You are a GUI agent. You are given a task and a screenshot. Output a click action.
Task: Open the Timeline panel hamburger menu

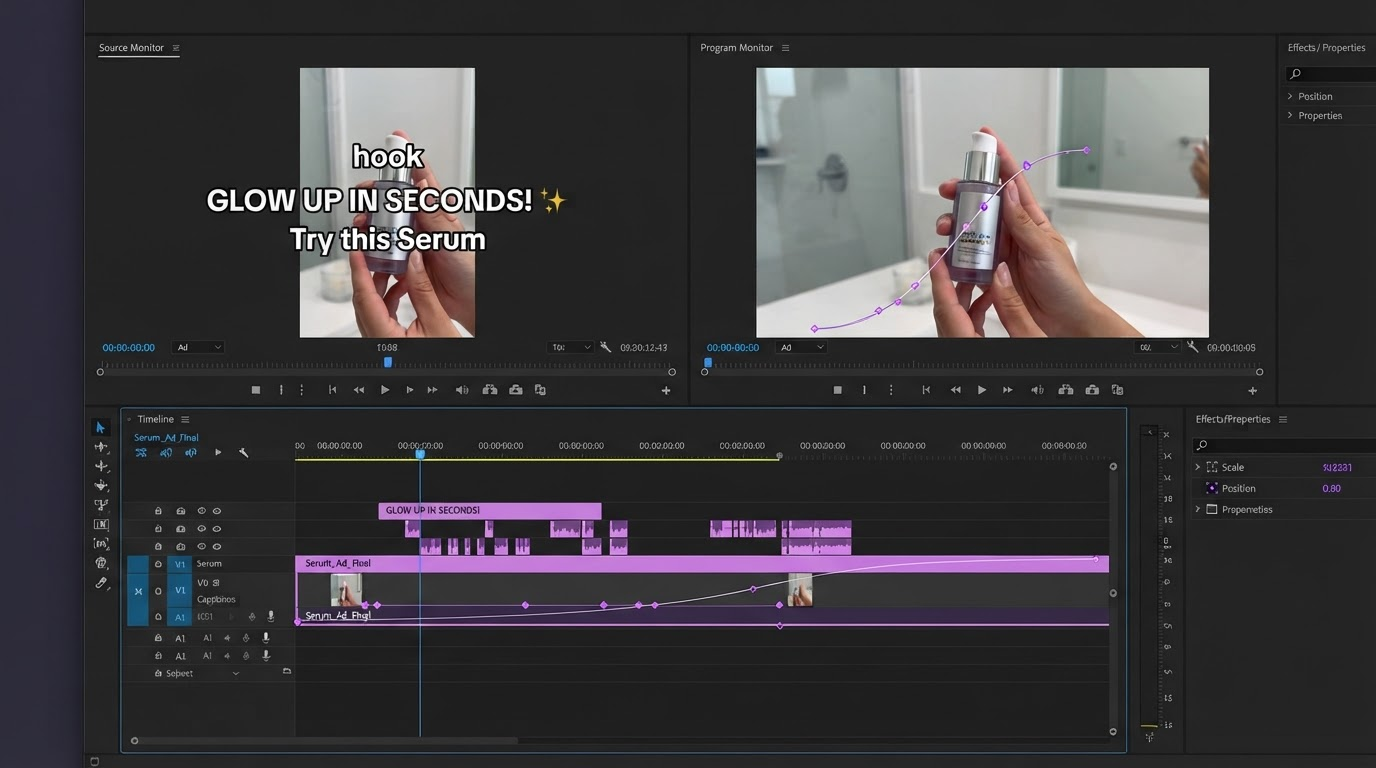(185, 419)
